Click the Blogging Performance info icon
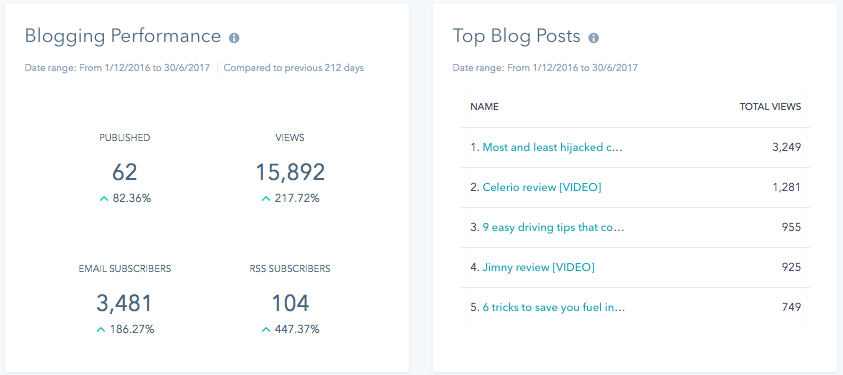Viewport: 843px width, 375px height. (234, 38)
